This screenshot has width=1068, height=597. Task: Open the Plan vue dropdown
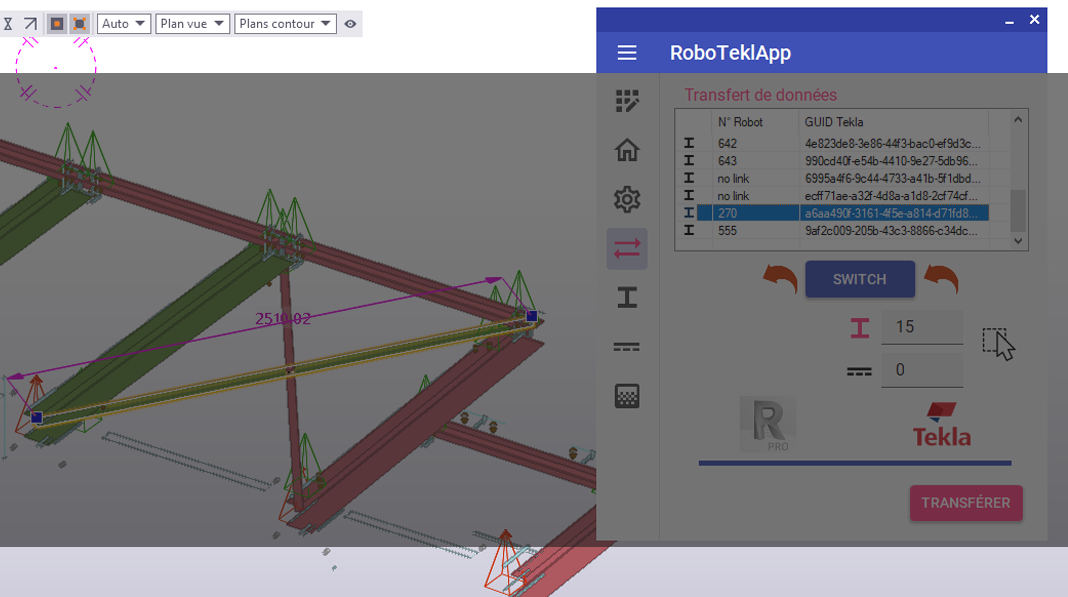pyautogui.click(x=193, y=24)
